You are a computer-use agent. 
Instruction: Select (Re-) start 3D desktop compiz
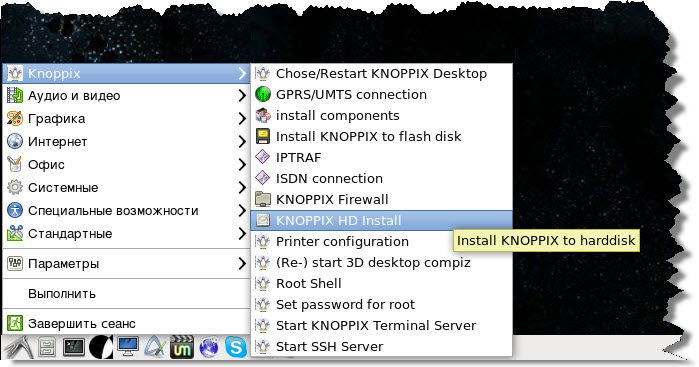click(382, 262)
